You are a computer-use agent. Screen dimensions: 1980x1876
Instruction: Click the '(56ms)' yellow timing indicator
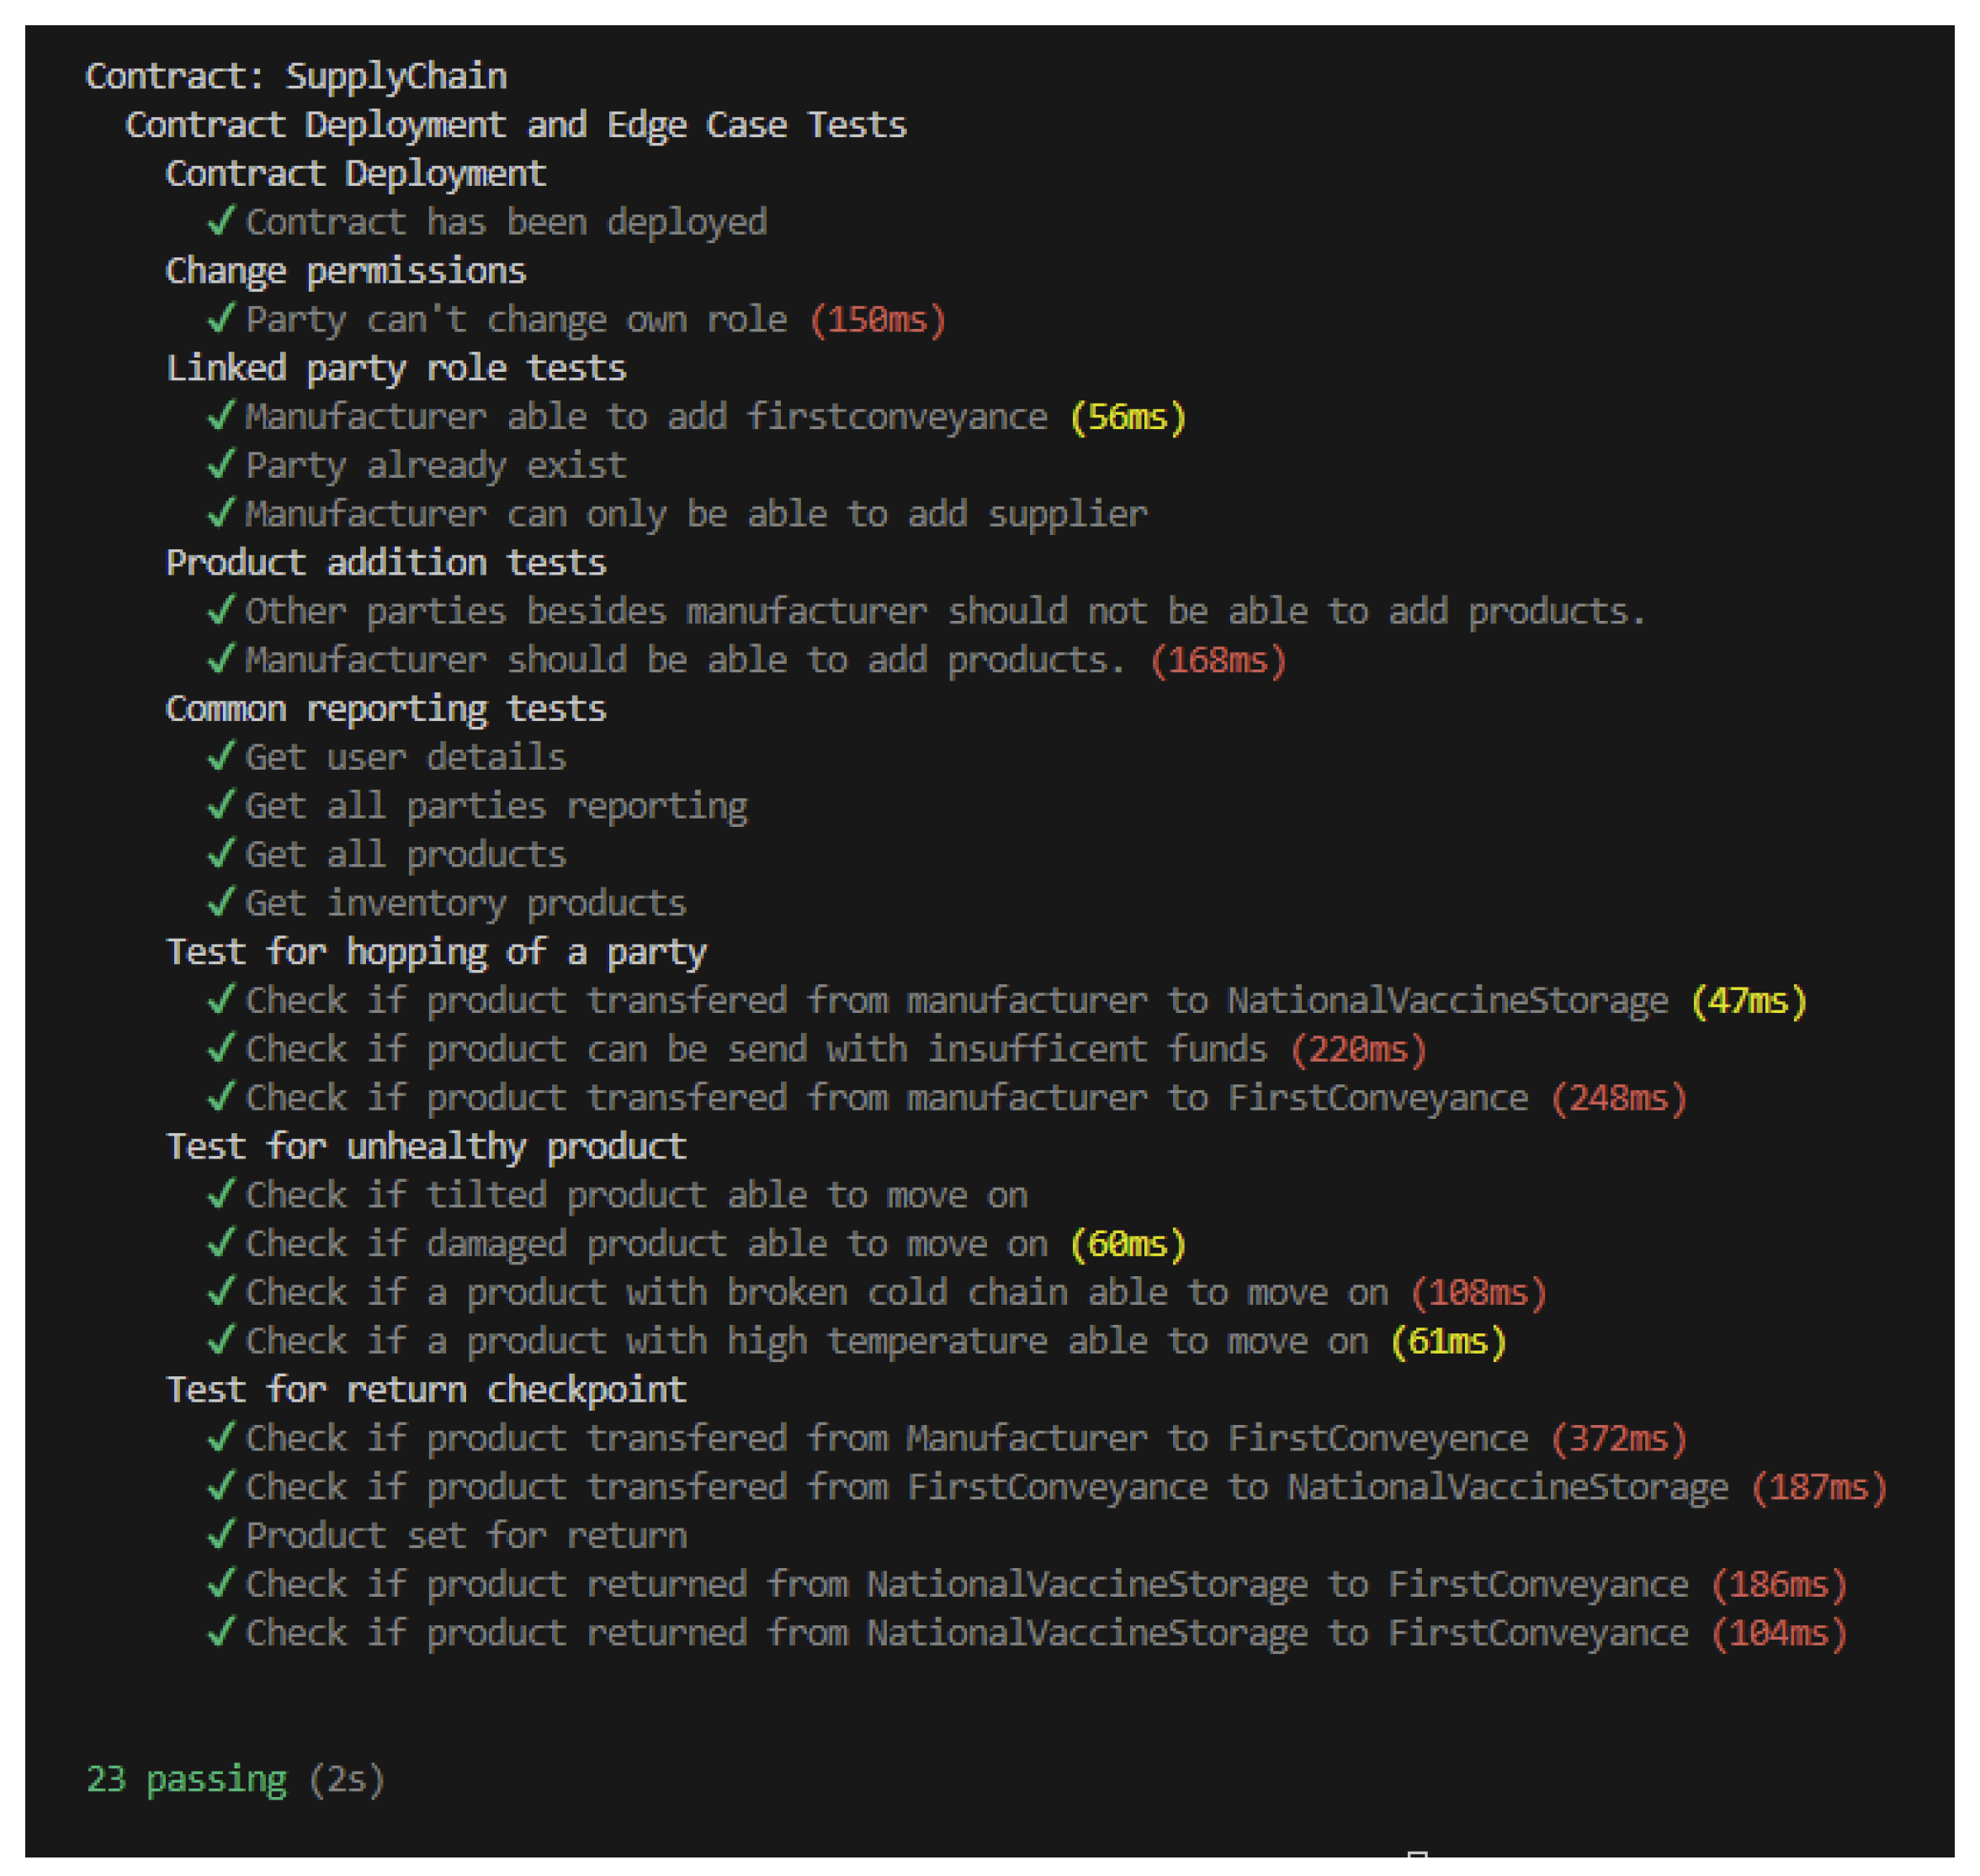[x=1129, y=417]
